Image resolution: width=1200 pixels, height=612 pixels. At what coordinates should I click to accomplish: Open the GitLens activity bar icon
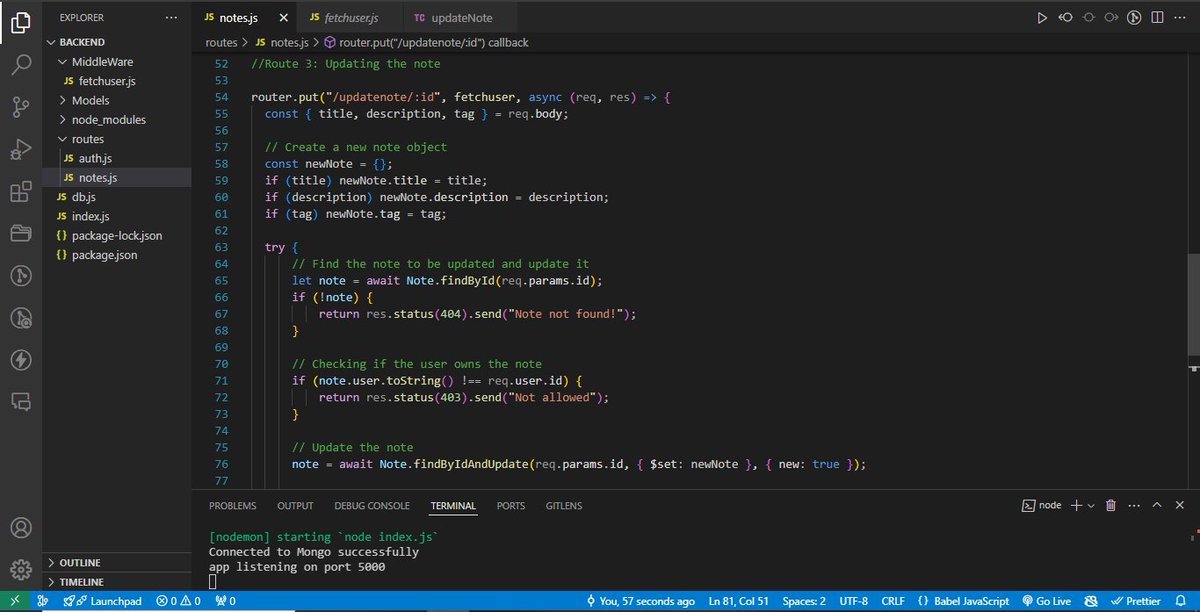[x=20, y=275]
